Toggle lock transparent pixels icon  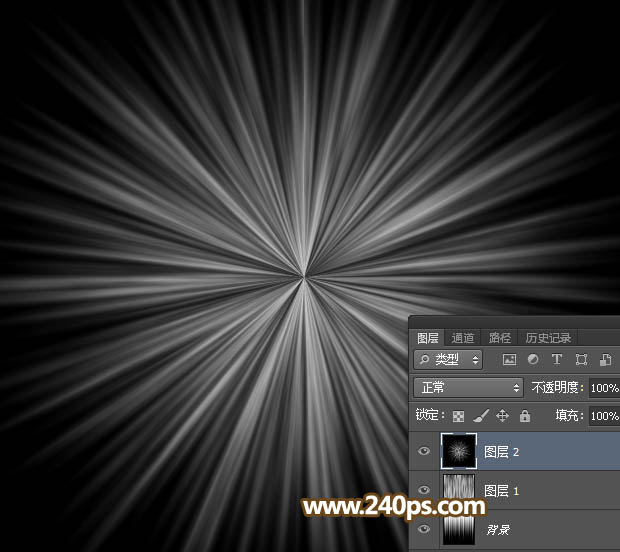pos(458,416)
